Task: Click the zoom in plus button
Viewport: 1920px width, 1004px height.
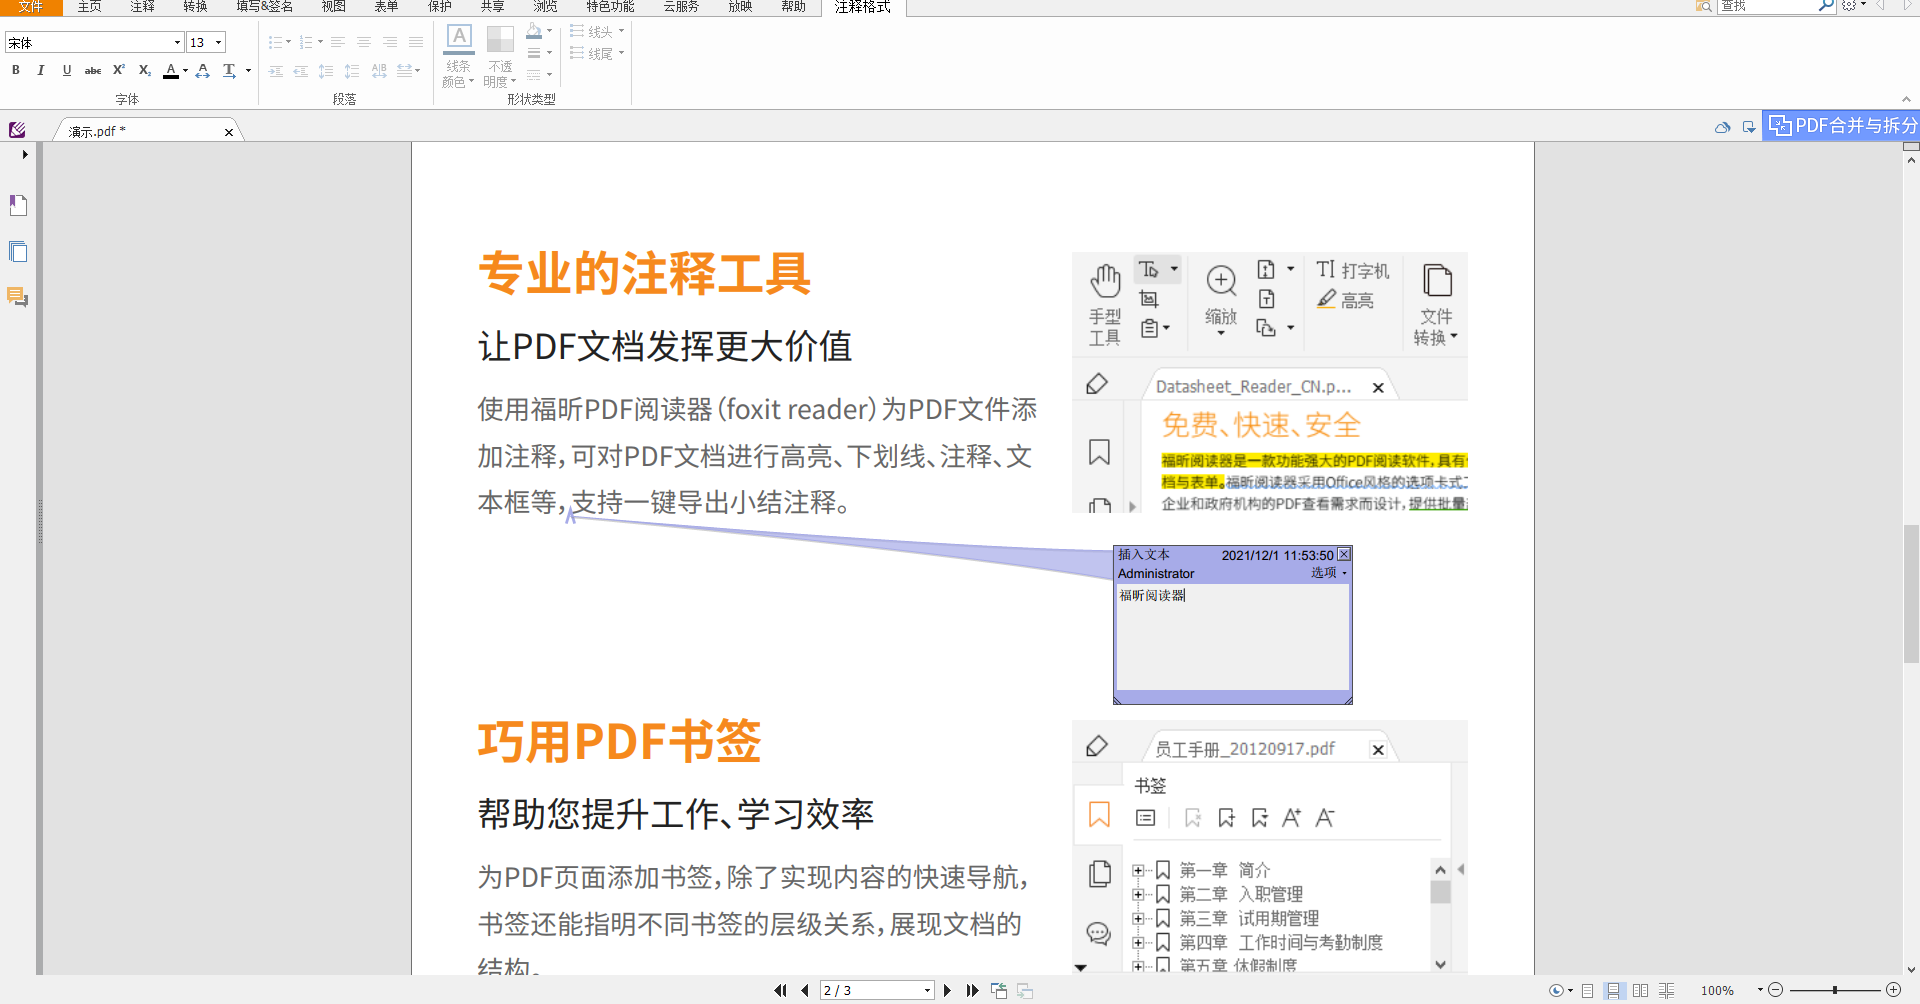Action: (1893, 990)
